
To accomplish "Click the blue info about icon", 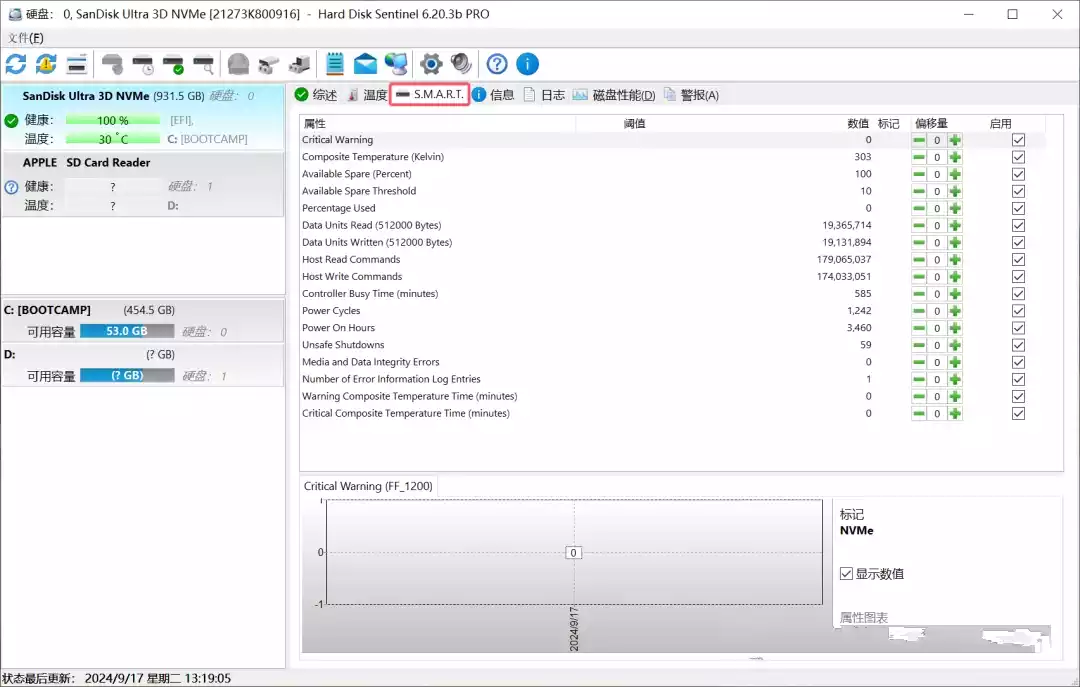I will [527, 64].
